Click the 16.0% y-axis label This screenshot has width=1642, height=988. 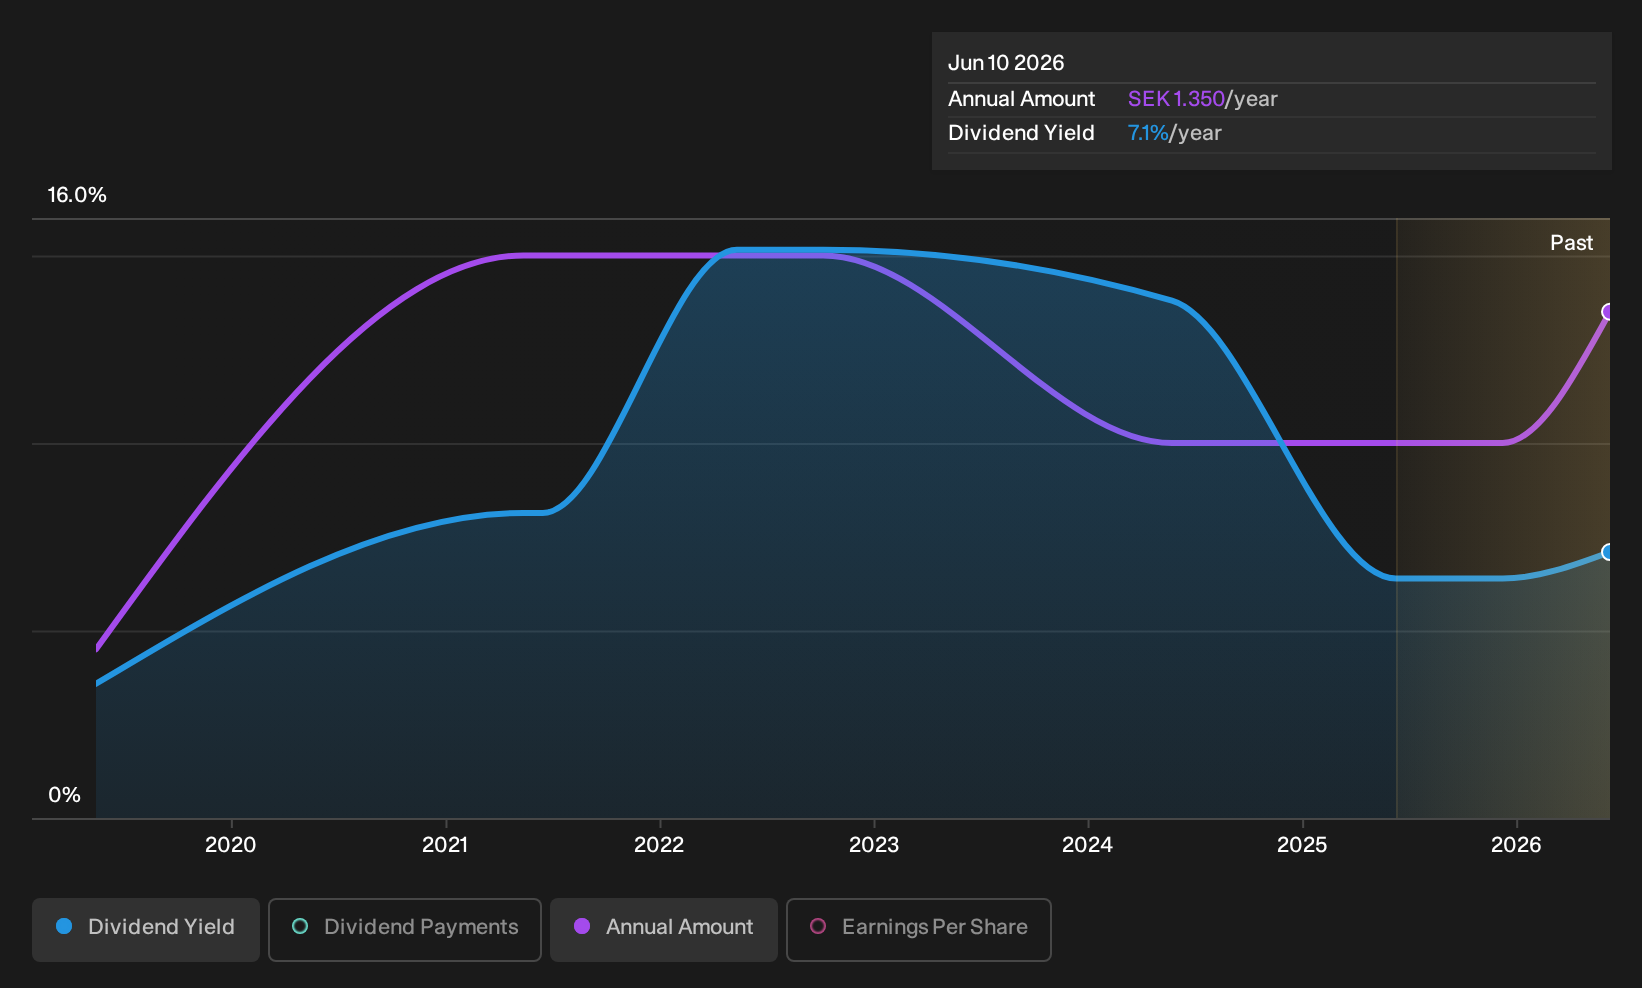tap(77, 195)
